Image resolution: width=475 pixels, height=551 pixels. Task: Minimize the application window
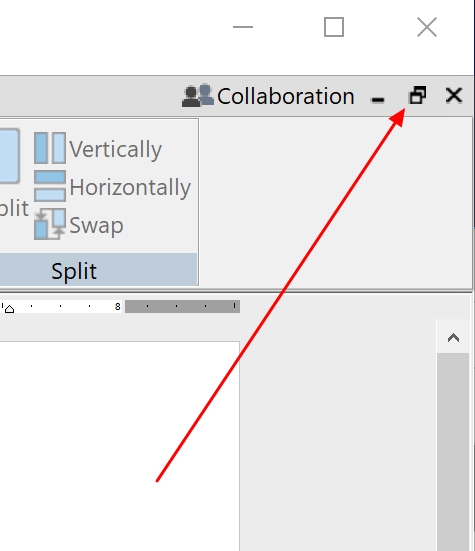coord(243,27)
